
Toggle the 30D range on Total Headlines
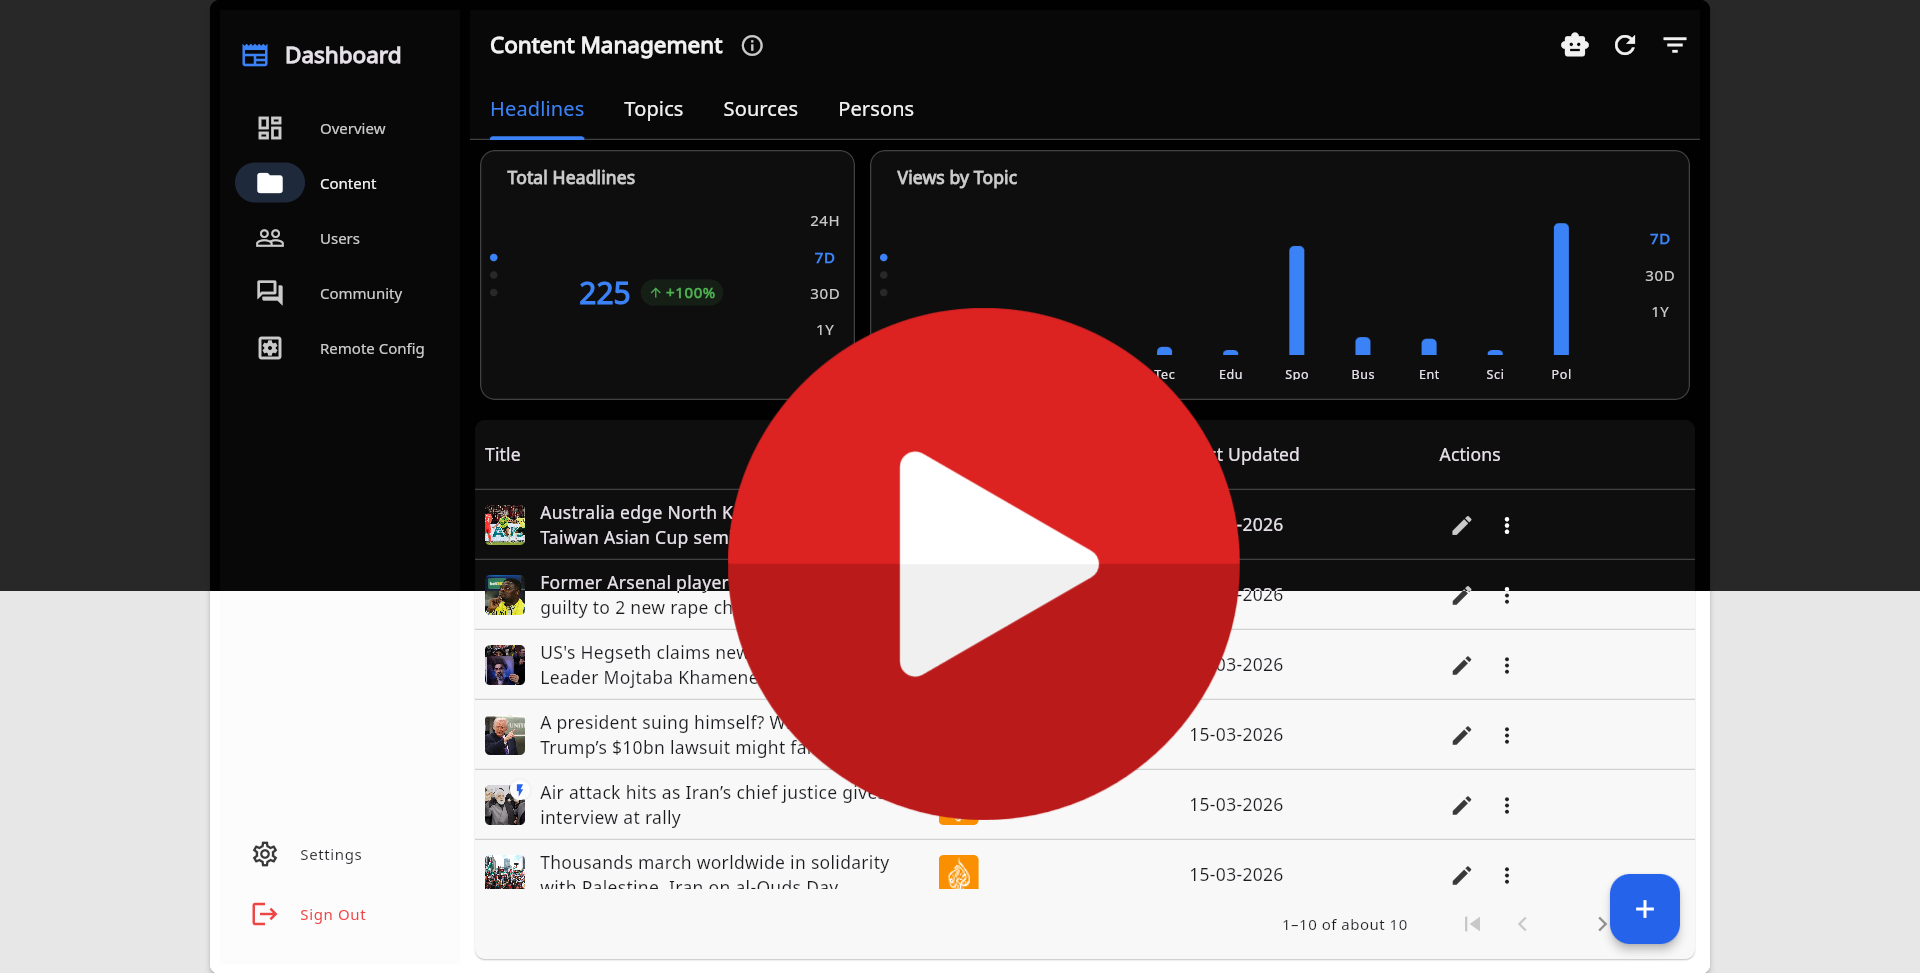coord(824,293)
